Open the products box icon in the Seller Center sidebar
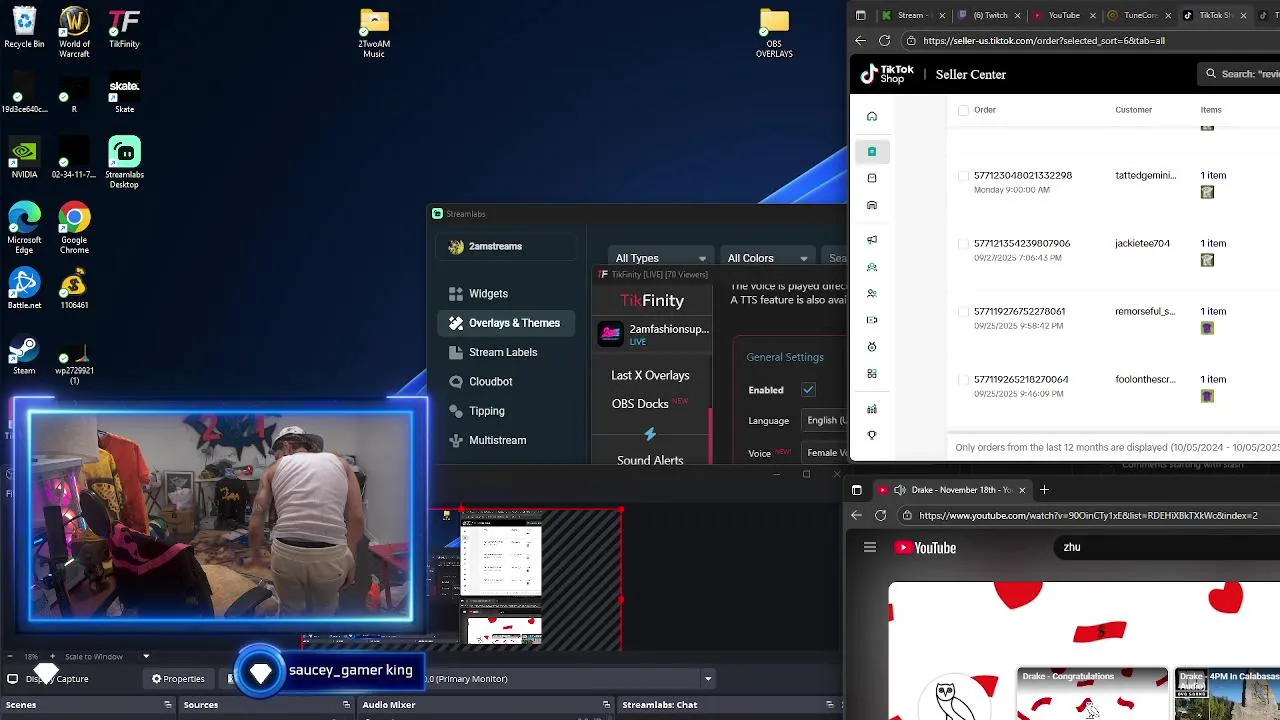 point(872,178)
